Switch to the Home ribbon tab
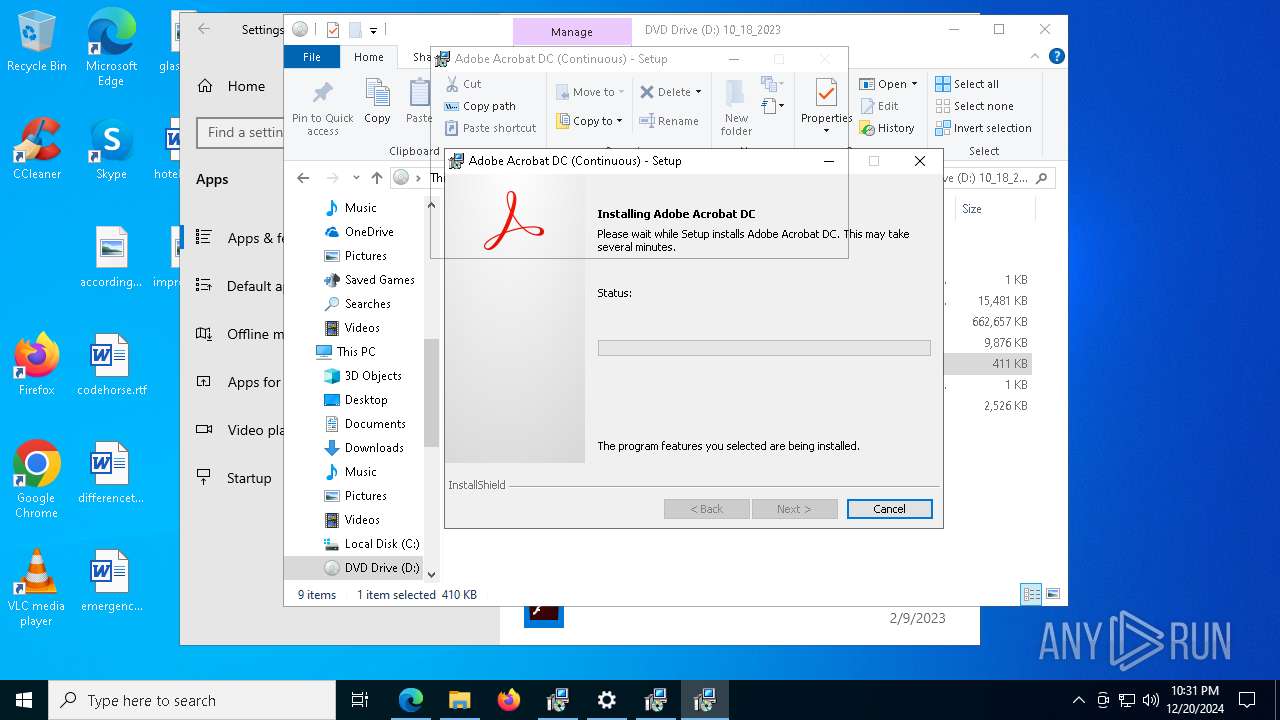 click(x=368, y=57)
